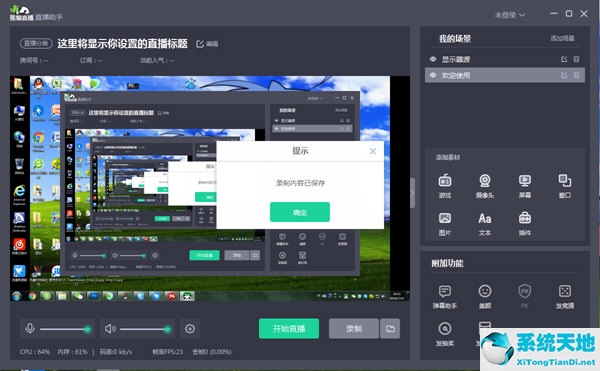Start streaming with 开始直播 button
Viewport: 600px width, 371px height.
click(x=289, y=329)
